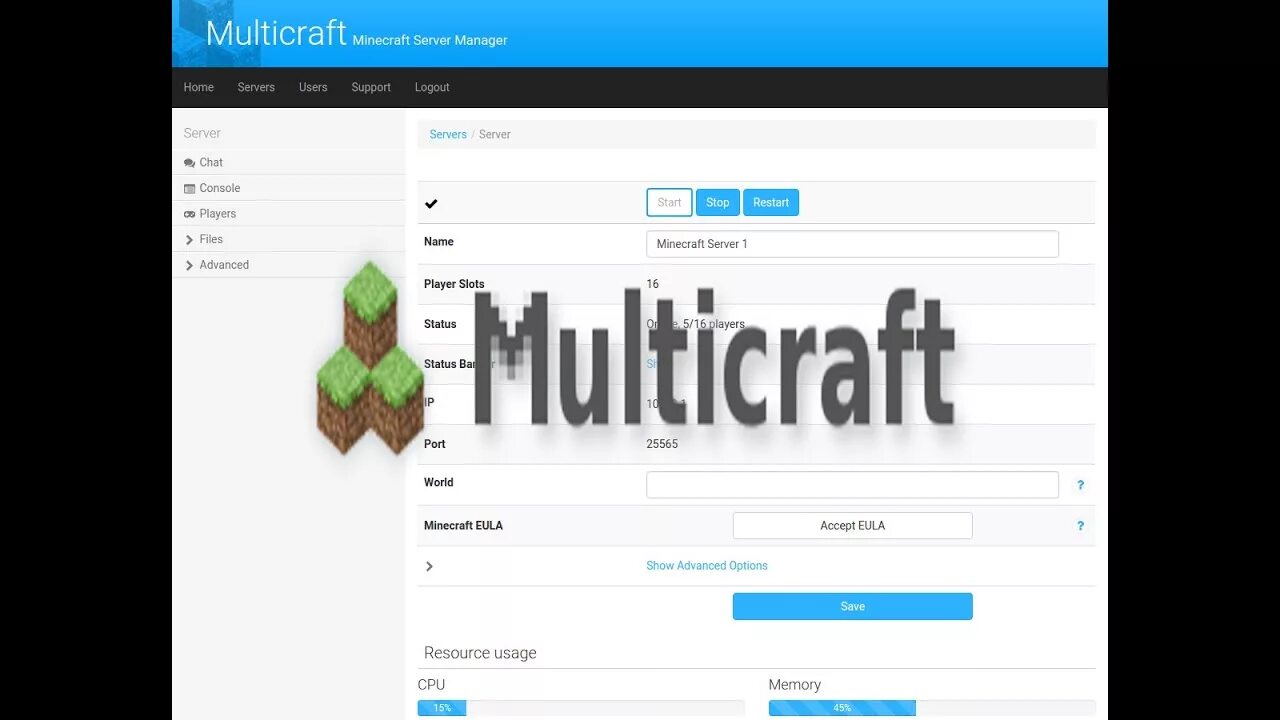Click the World input field
Screen dimensions: 1280x720
click(853, 485)
